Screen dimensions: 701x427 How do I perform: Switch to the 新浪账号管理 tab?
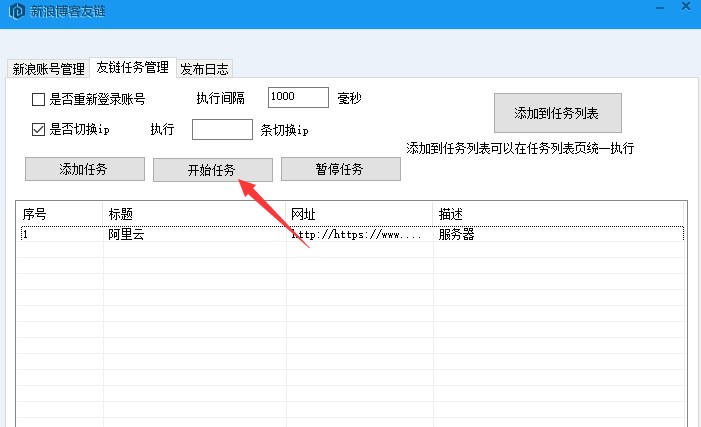48,69
